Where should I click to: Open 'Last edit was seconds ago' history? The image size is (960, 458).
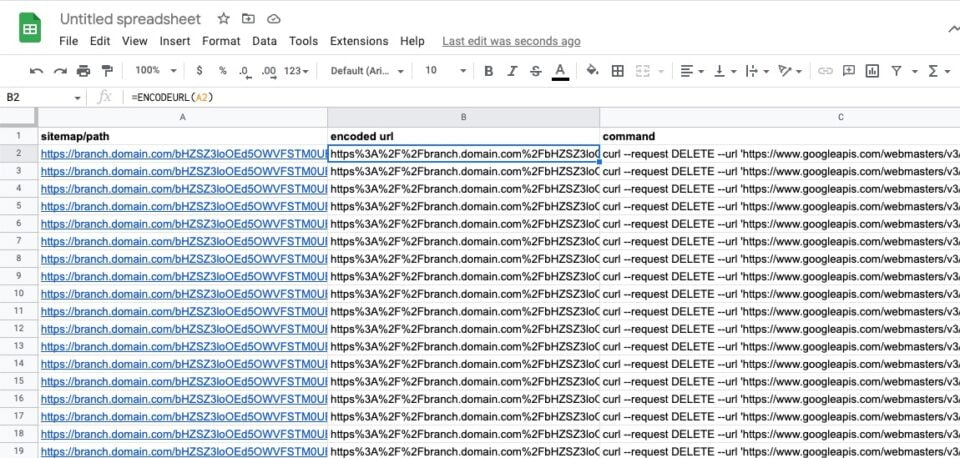tap(511, 41)
